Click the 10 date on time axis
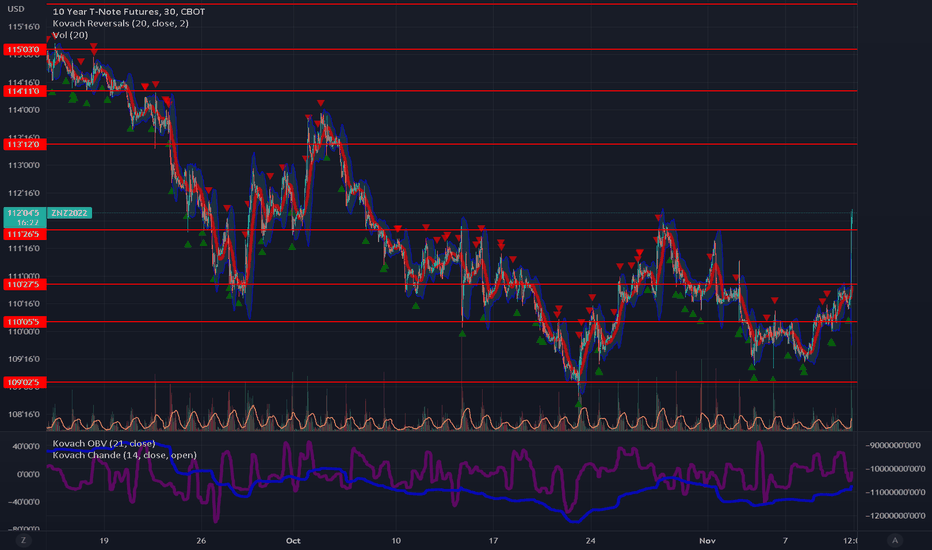Image resolution: width=932 pixels, height=550 pixels. point(396,540)
